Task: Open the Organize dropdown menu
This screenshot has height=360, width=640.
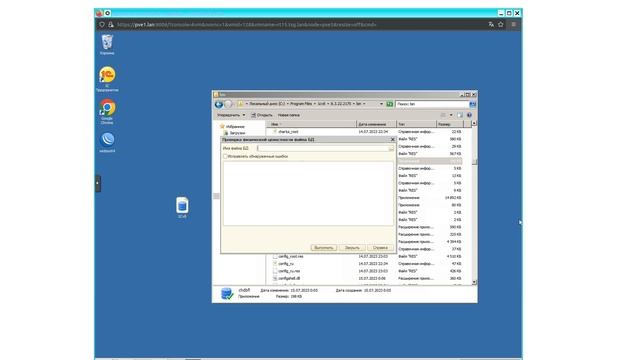Action: [231, 115]
